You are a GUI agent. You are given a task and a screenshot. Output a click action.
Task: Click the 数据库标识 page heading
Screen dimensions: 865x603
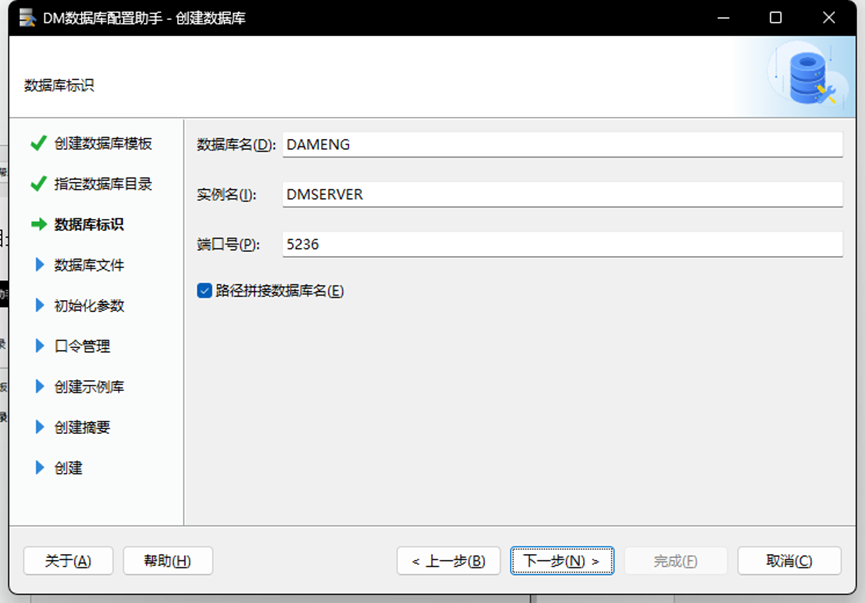(x=59, y=86)
